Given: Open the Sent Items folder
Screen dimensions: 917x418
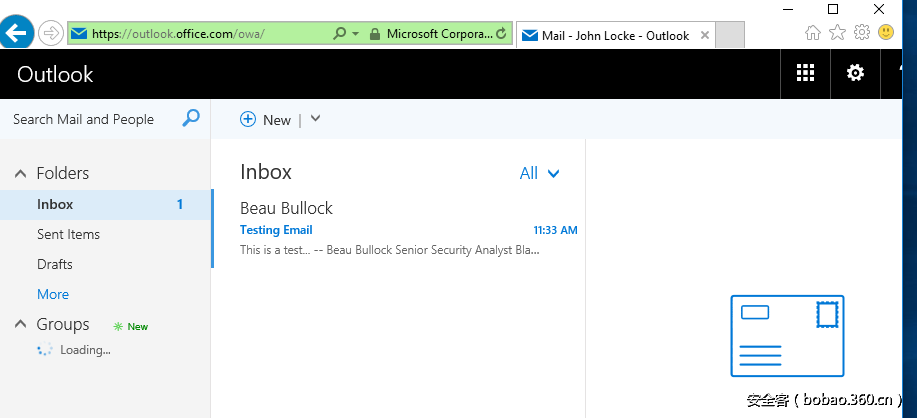Looking at the screenshot, I should tap(68, 234).
